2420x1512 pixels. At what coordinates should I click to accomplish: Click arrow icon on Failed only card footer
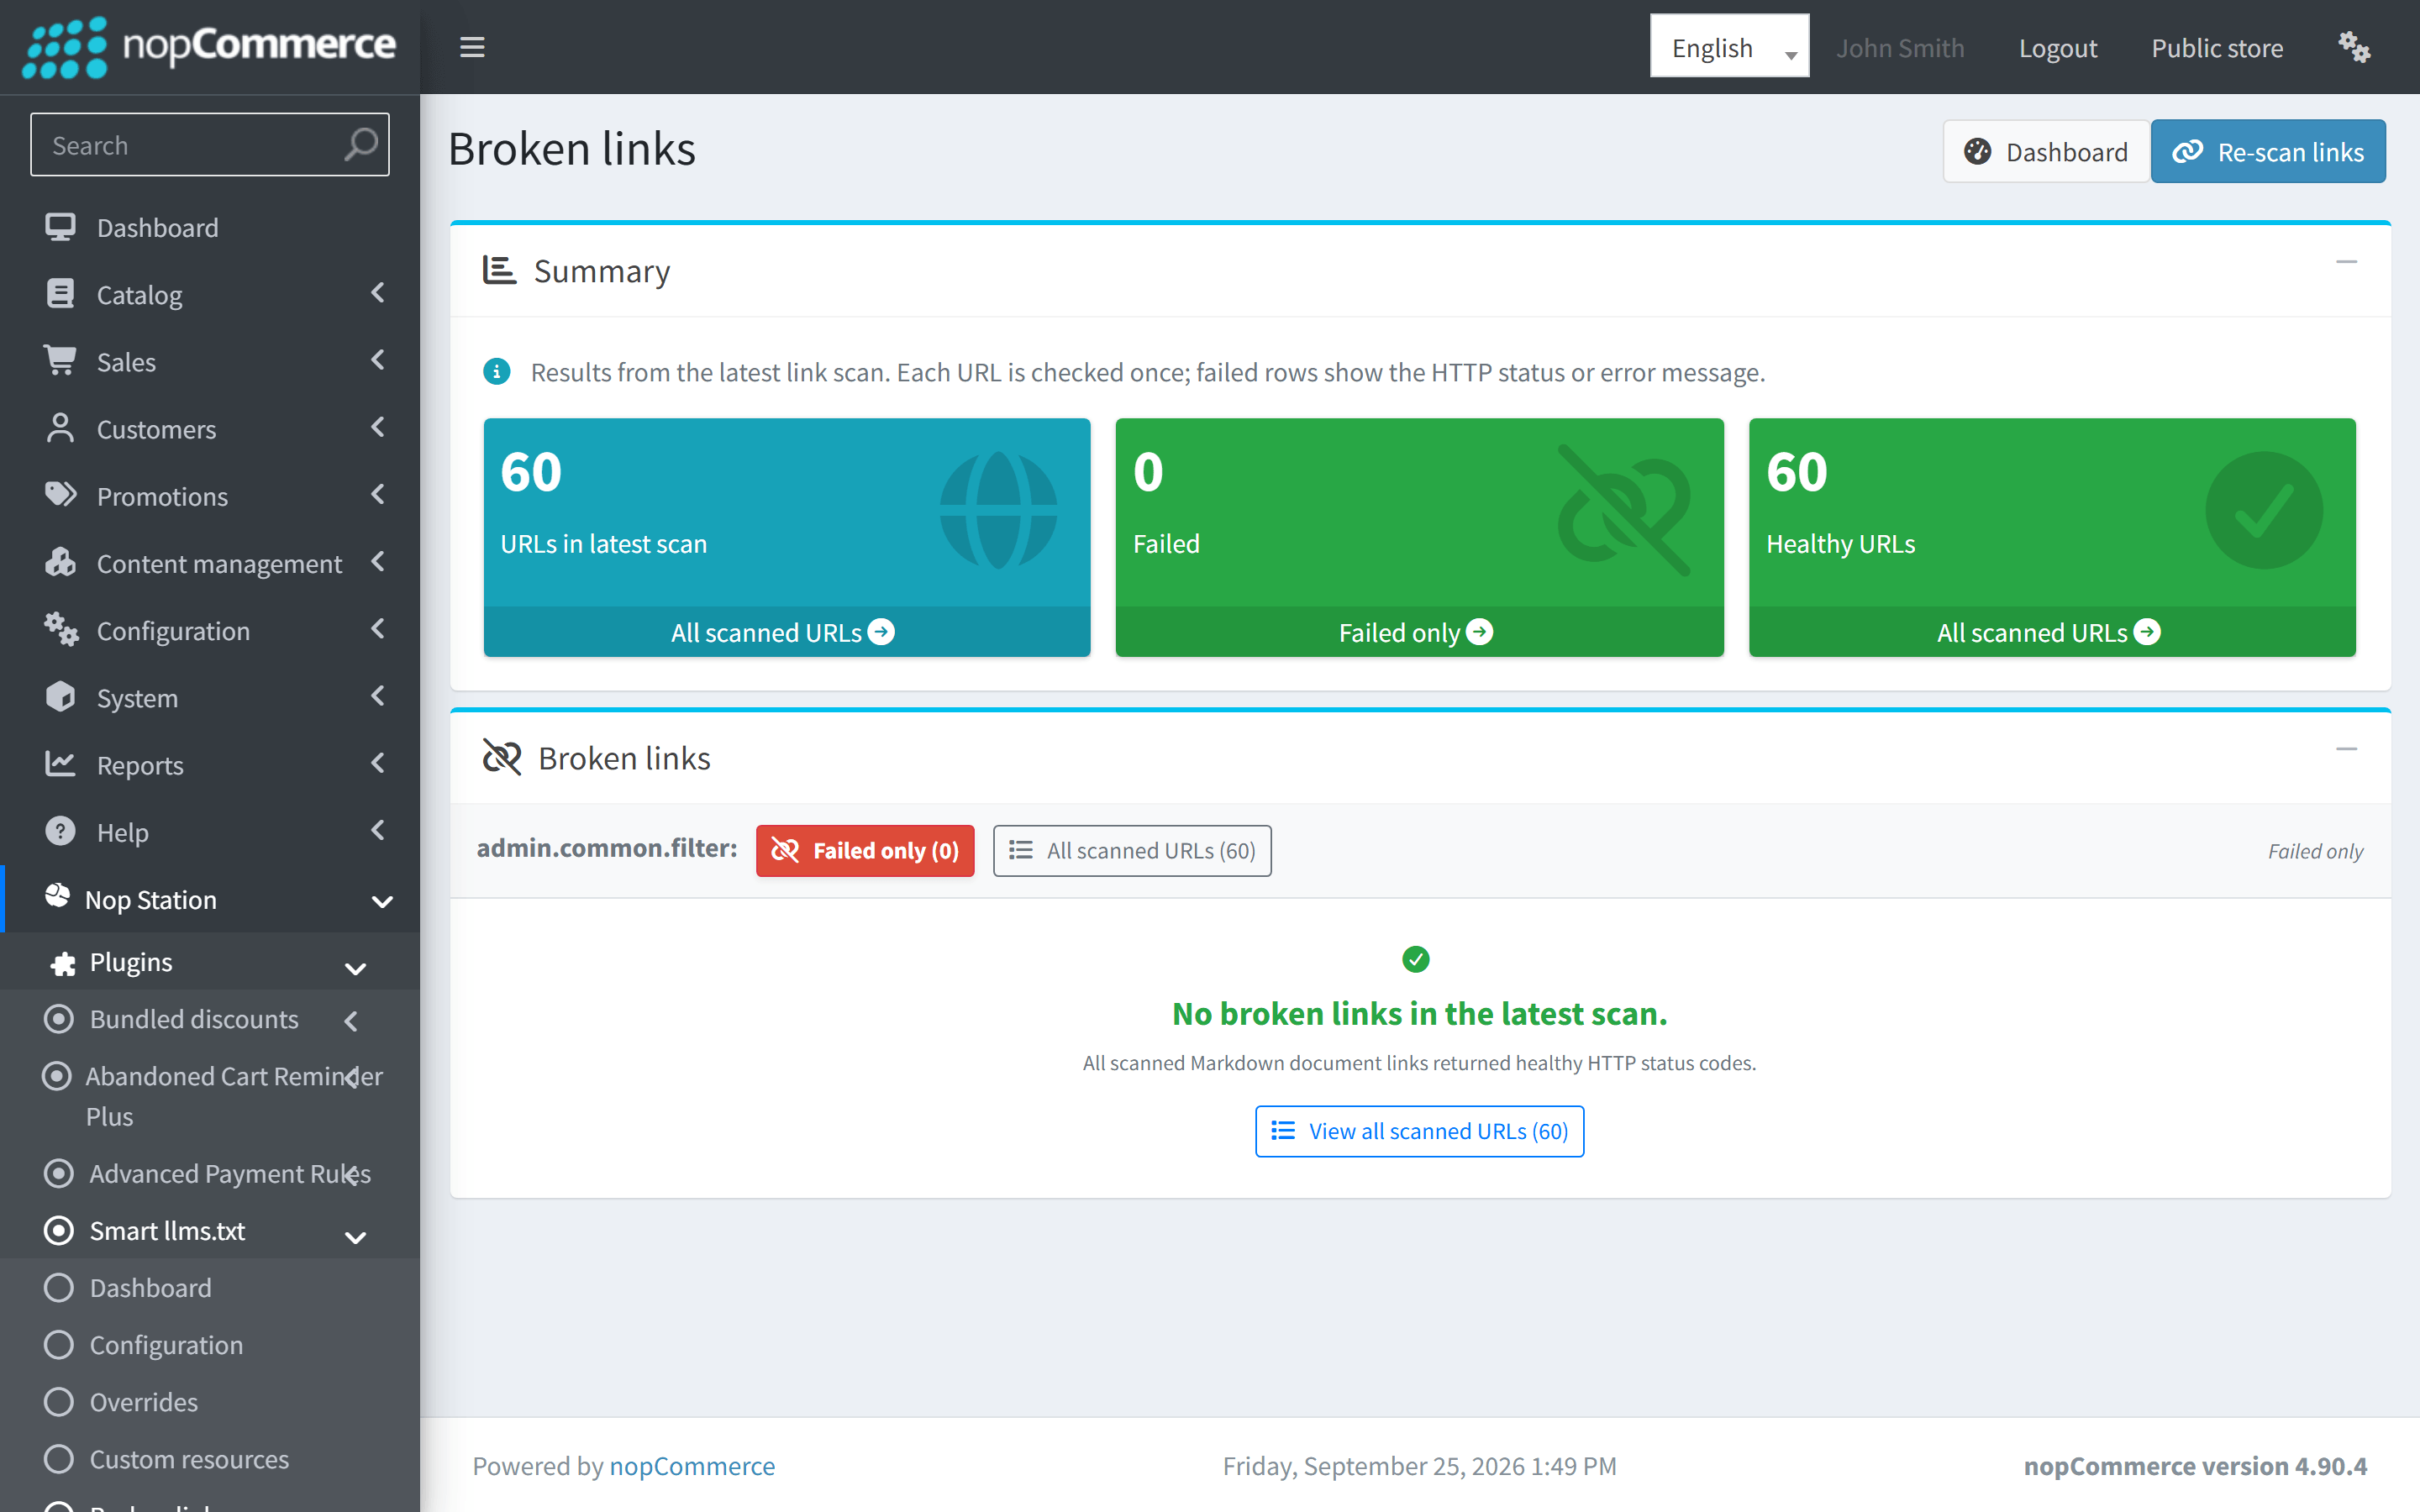point(1480,632)
